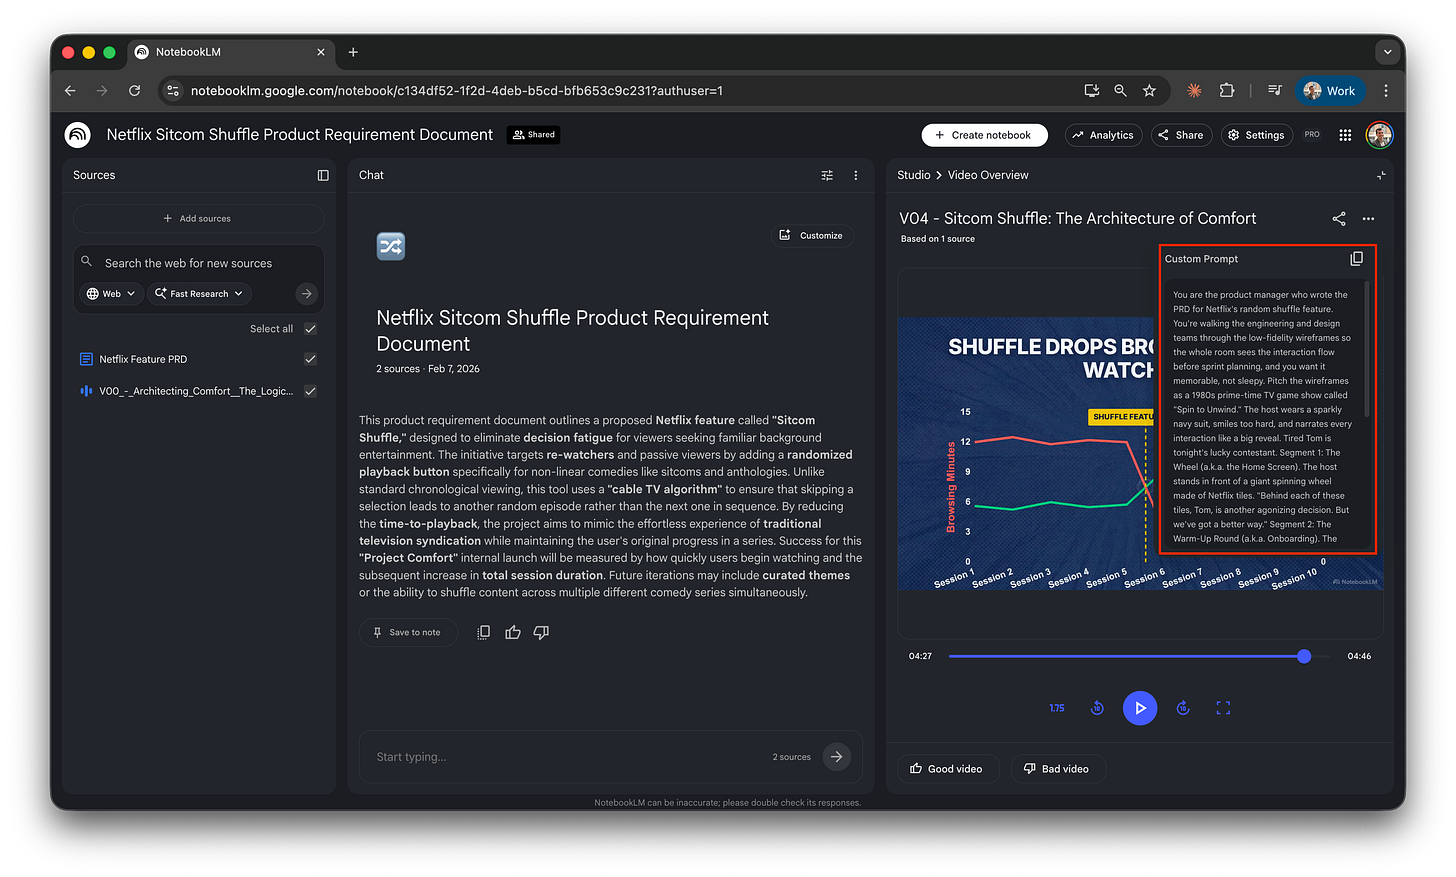This screenshot has height=877, width=1456.
Task: Reload the NotebookLM page
Action: 134,91
